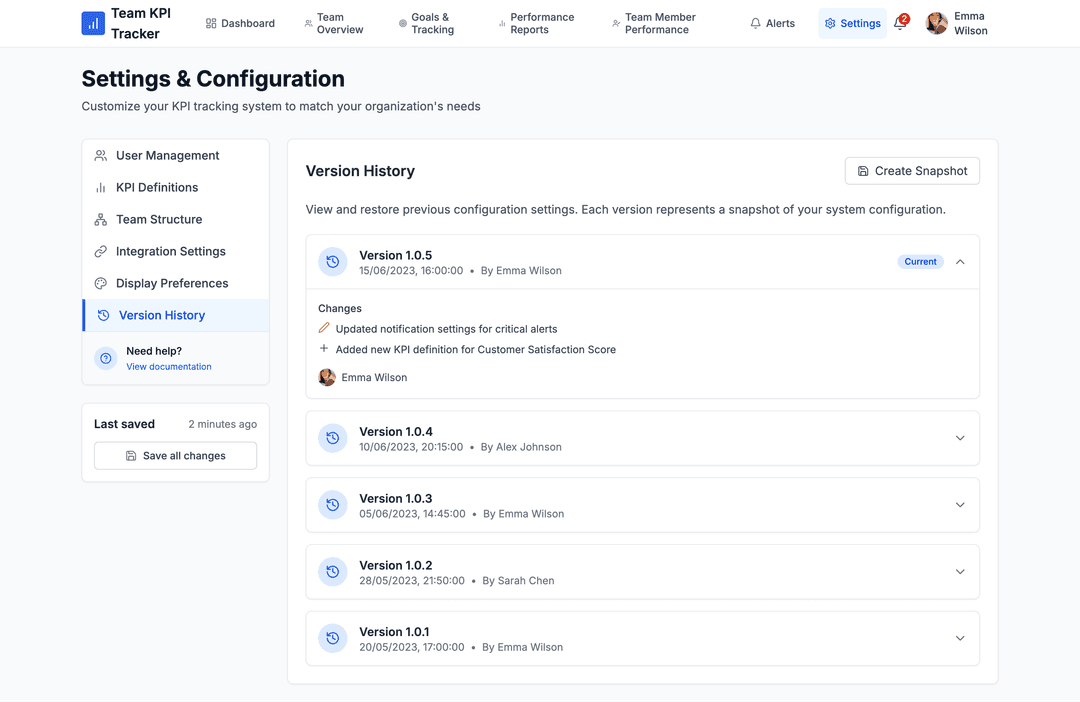This screenshot has height=702, width=1080.
Task: Click the history icon beside Version 1.0.4
Action: pos(333,438)
